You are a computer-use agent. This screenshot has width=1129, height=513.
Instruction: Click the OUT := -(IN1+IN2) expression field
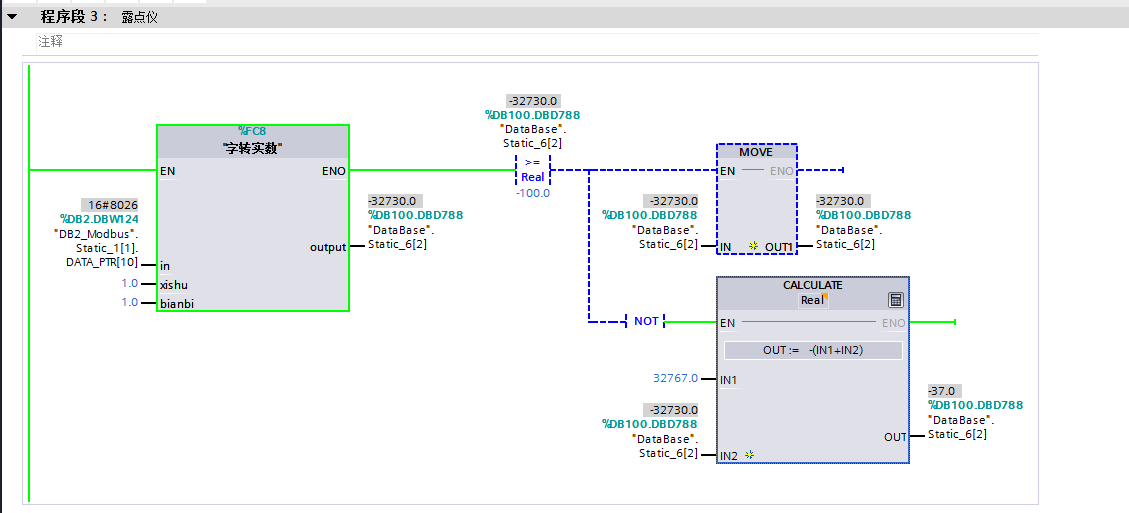coord(813,350)
